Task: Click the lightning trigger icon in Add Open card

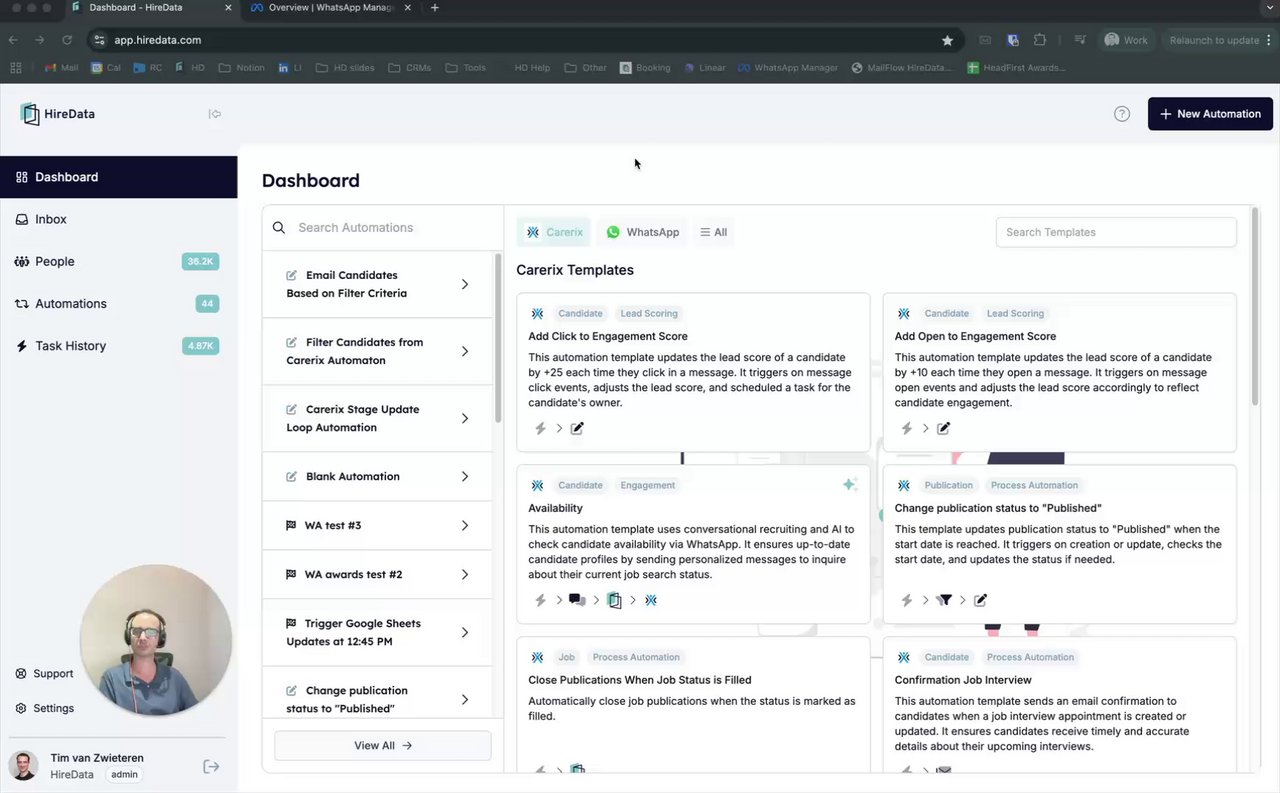Action: [x=907, y=428]
